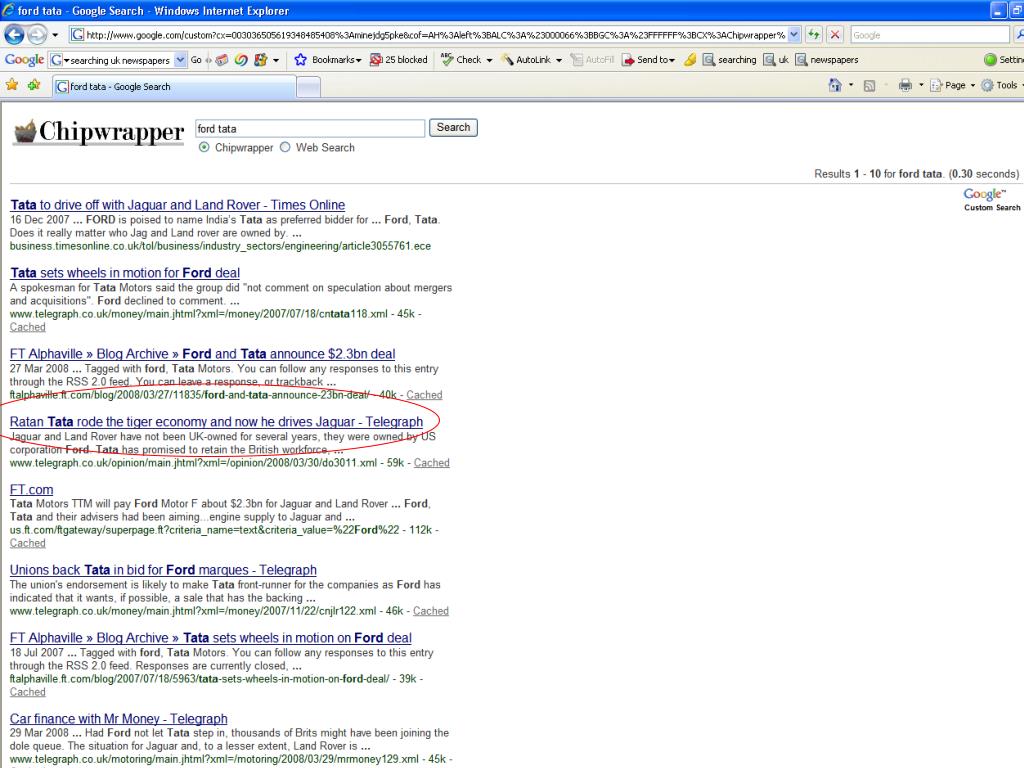Expand the address bar URL history dropdown
The height and width of the screenshot is (768, 1024).
[x=793, y=35]
